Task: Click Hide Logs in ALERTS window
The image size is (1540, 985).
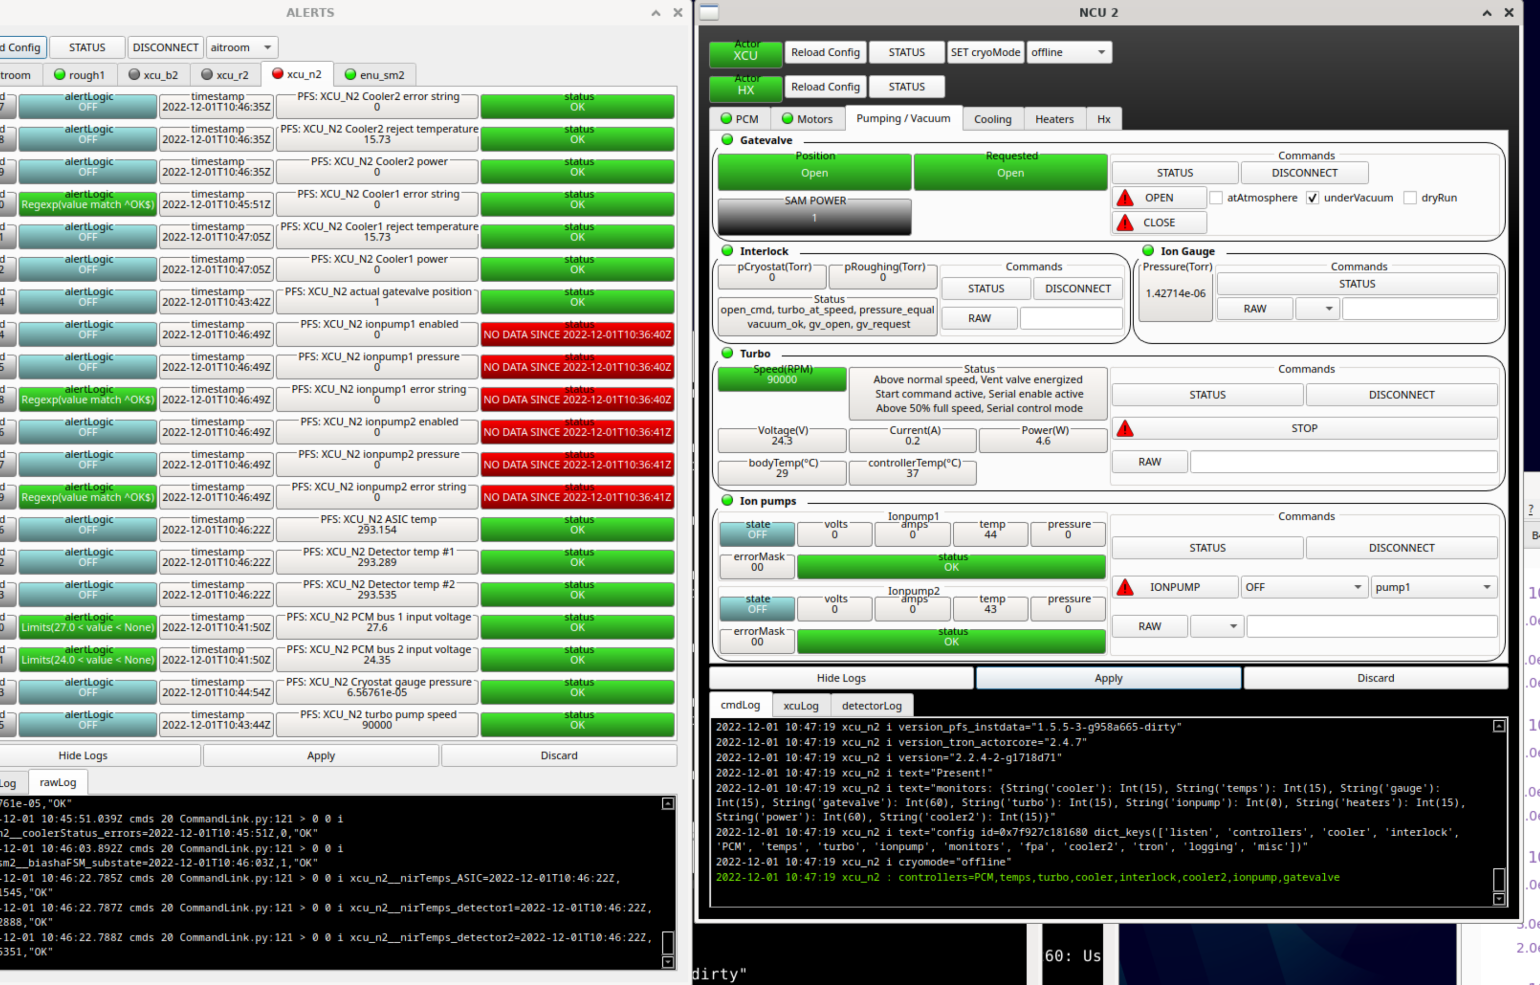Action: click(83, 755)
